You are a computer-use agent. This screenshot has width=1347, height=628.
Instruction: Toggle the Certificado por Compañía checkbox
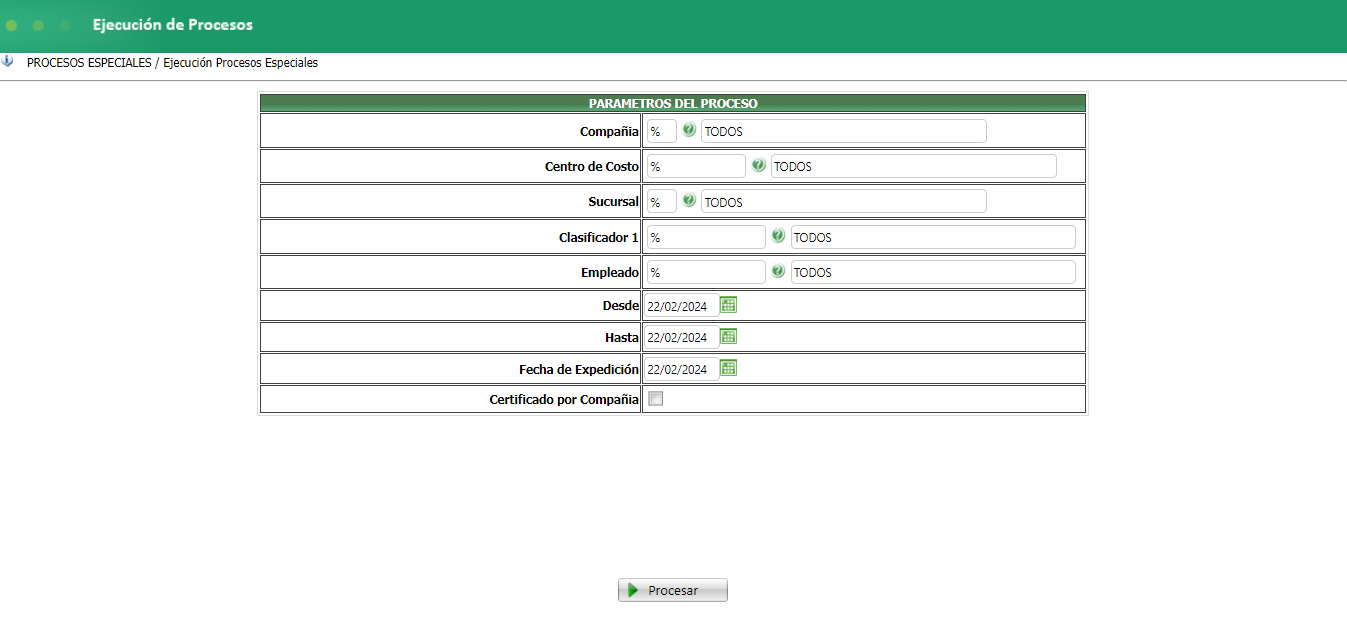[x=656, y=399]
